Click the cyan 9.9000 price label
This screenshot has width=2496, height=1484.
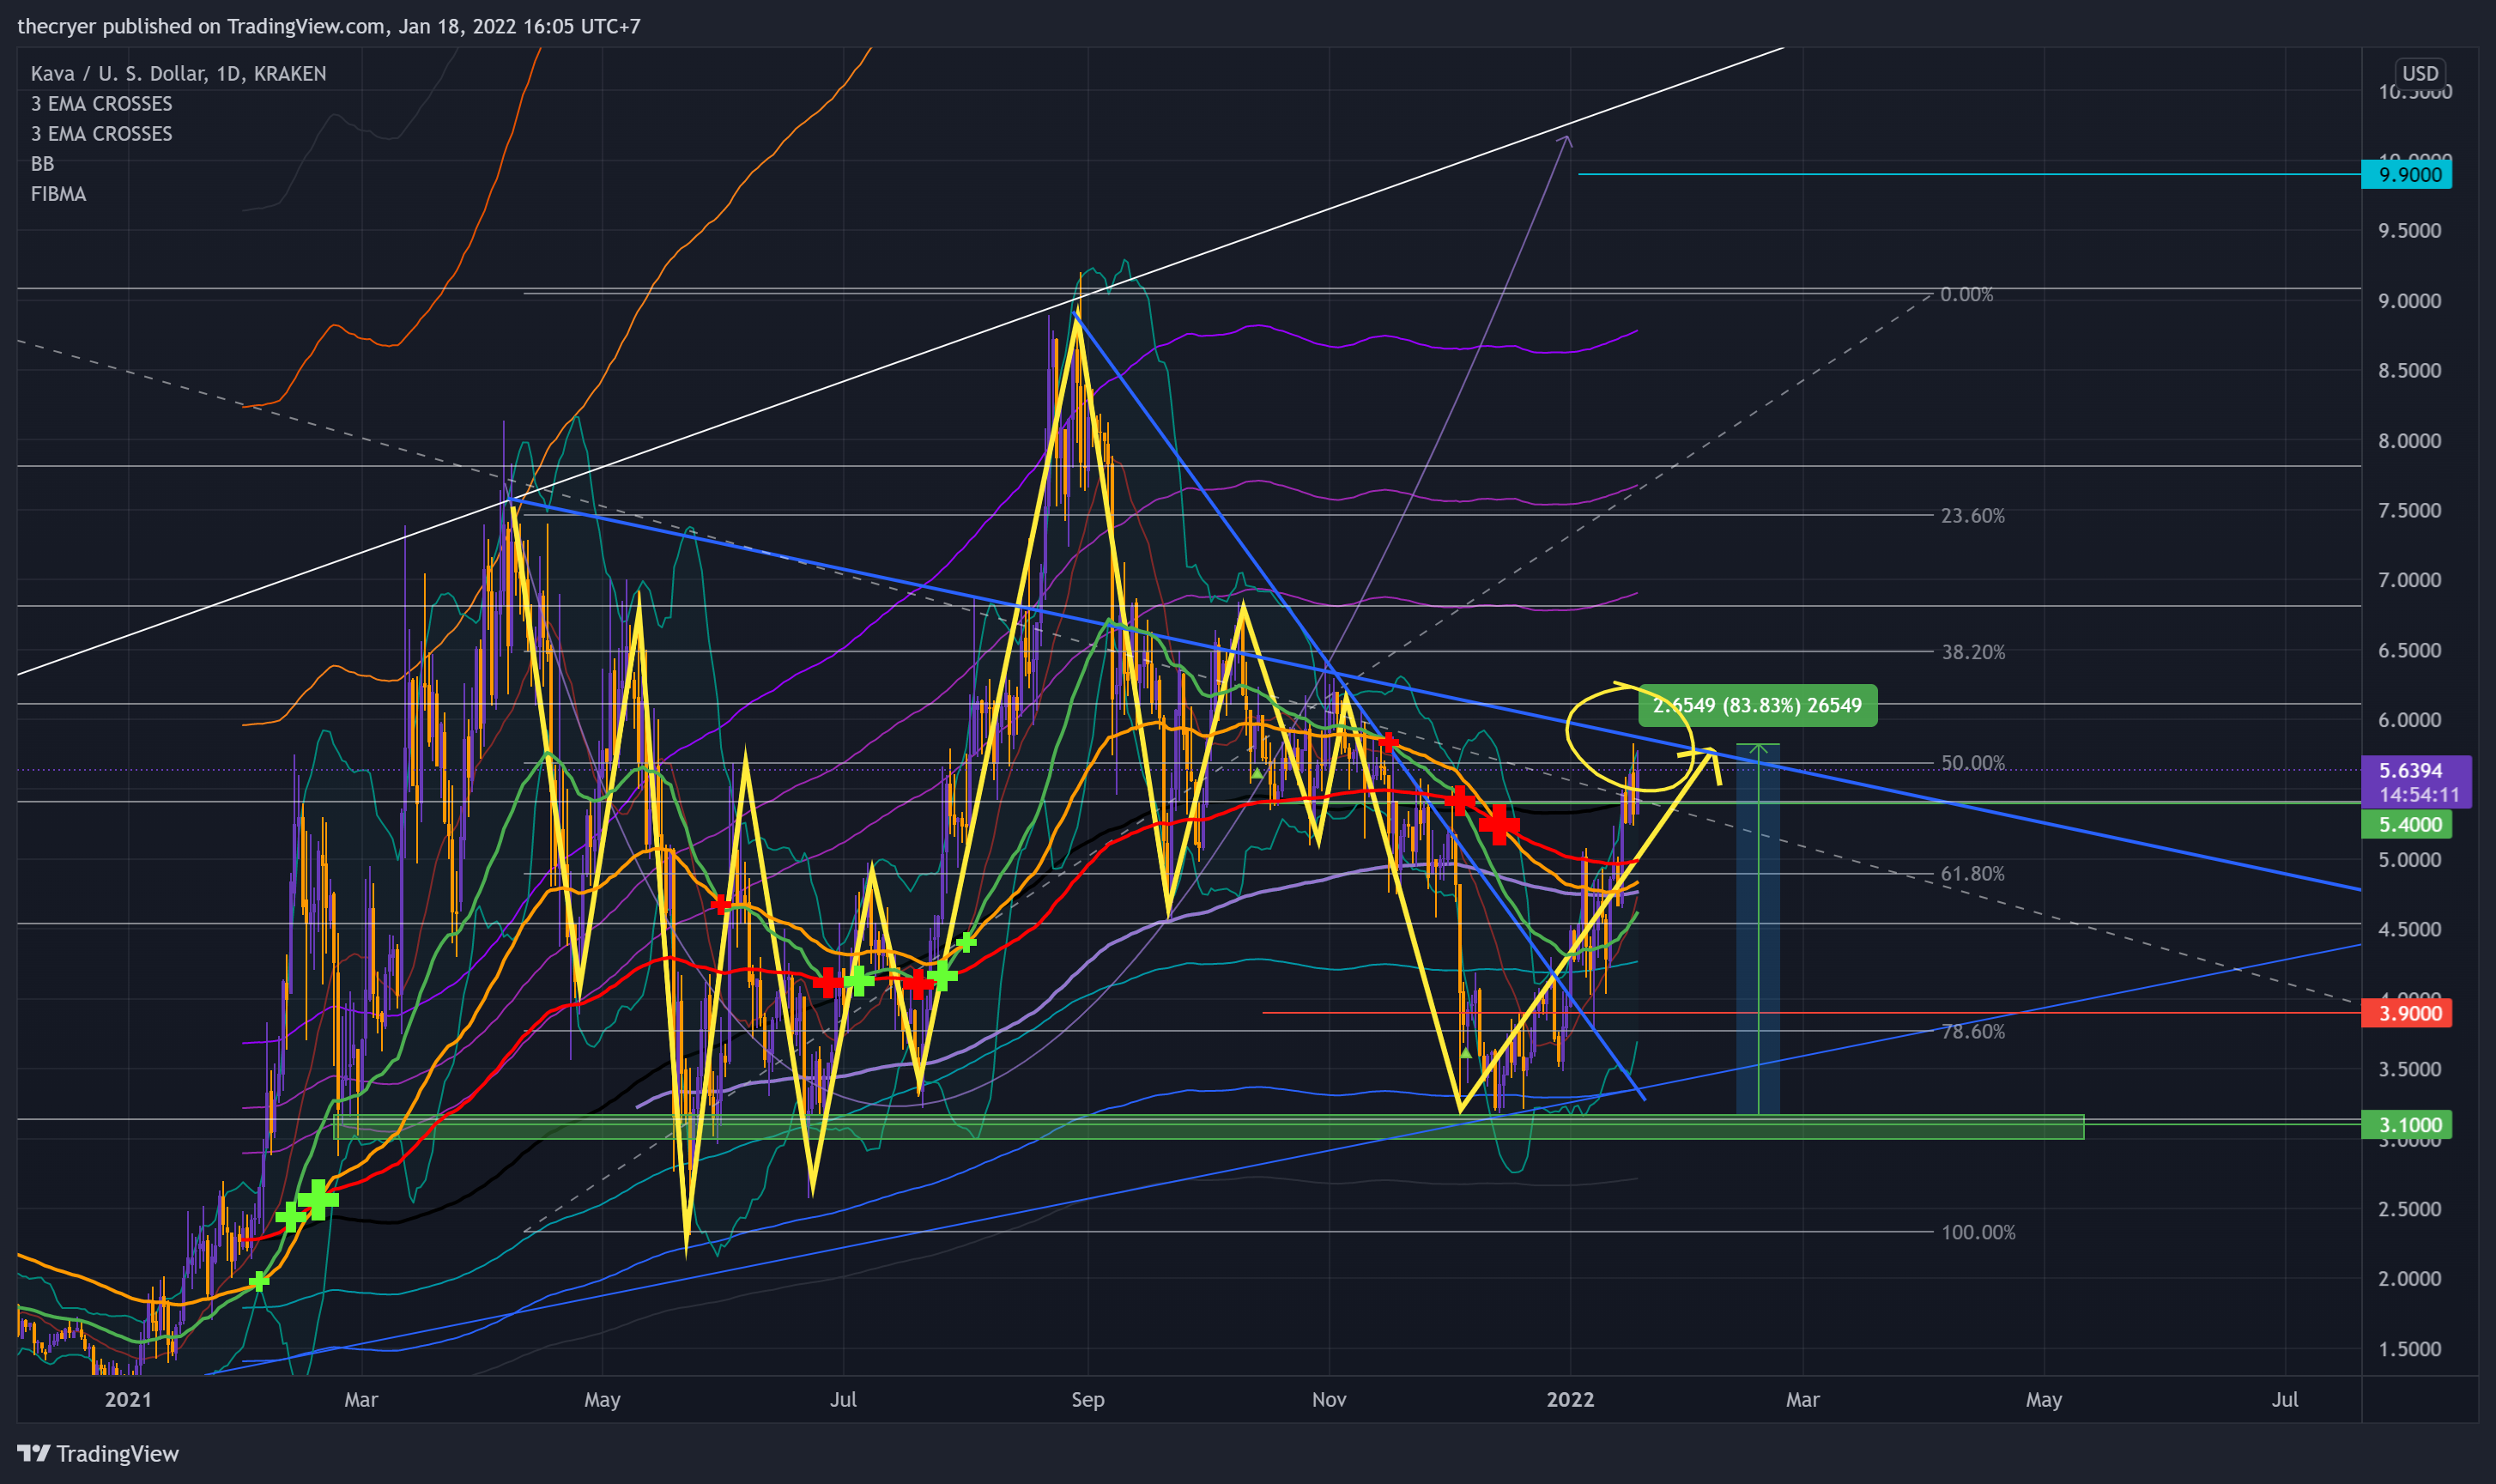pos(2406,175)
